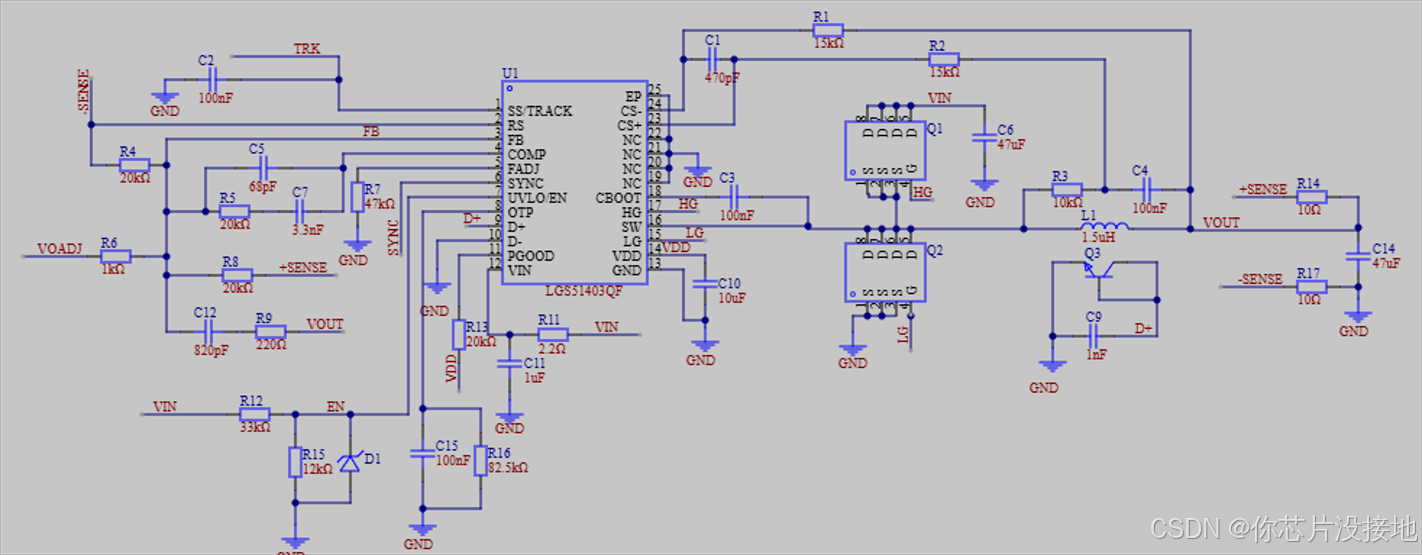The height and width of the screenshot is (555, 1422).
Task: Select capacitor C15 symbol
Action: pos(422,453)
